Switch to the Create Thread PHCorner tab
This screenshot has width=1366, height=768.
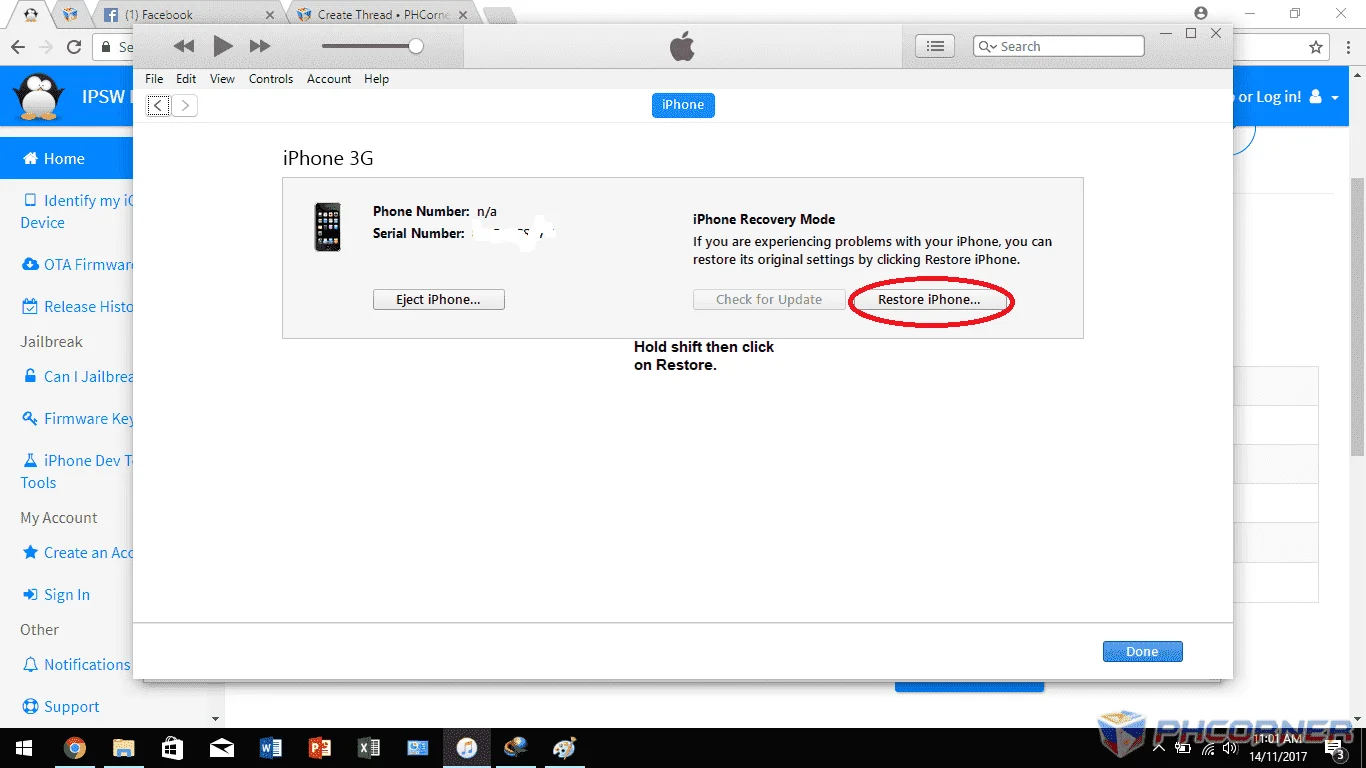pyautogui.click(x=383, y=15)
